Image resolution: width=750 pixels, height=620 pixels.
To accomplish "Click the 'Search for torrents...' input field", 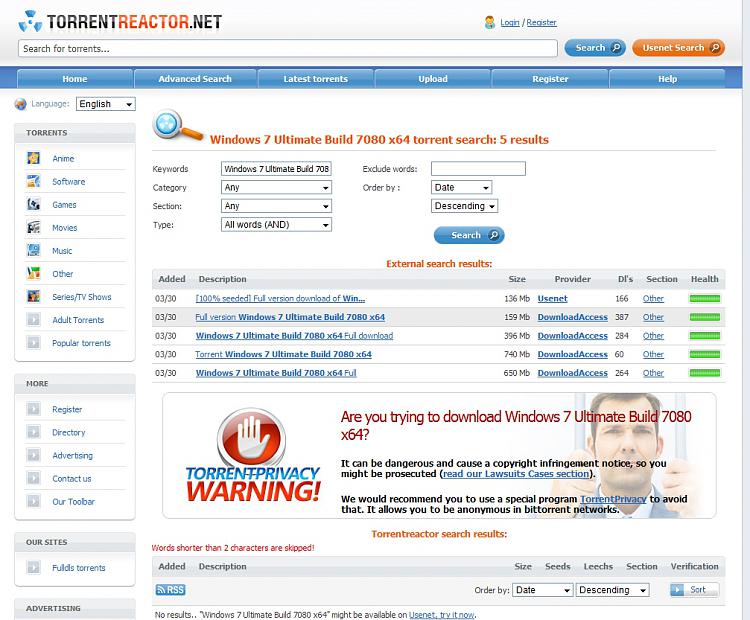I will (x=288, y=48).
